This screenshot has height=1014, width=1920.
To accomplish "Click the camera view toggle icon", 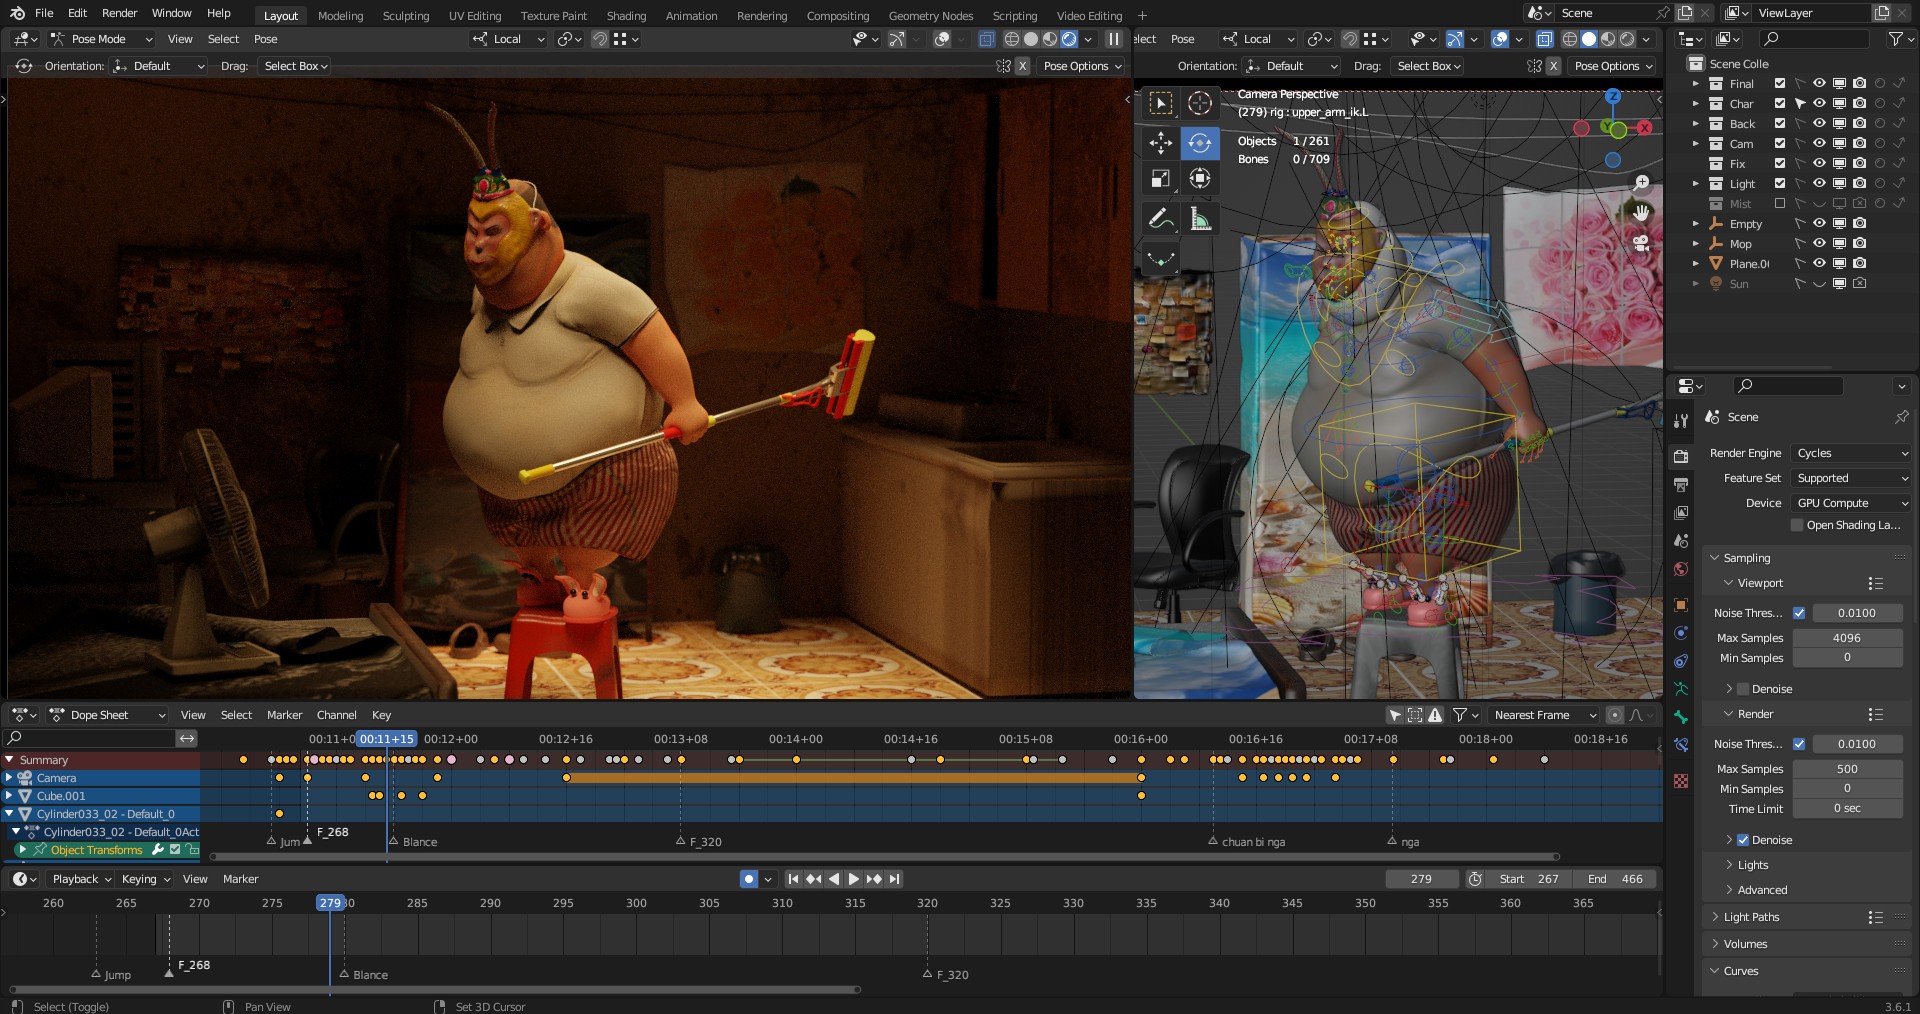I will click(1640, 243).
